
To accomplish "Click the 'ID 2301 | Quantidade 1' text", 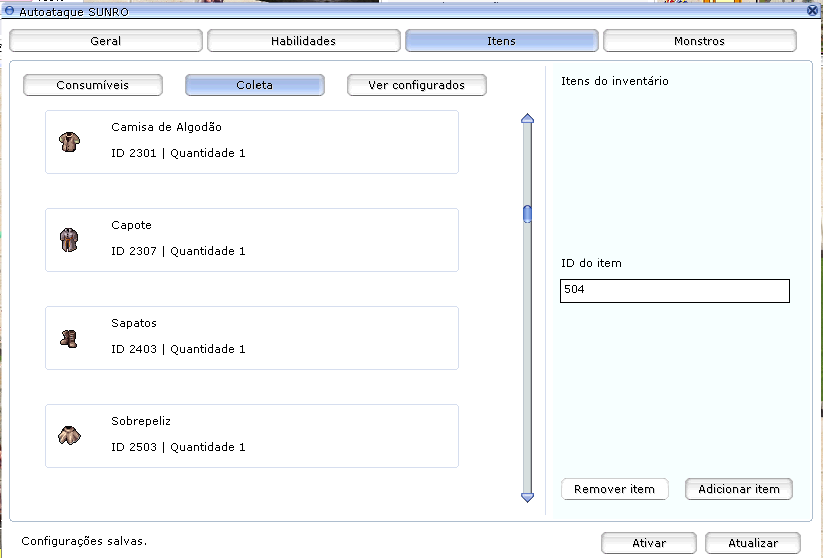I will pyautogui.click(x=178, y=153).
